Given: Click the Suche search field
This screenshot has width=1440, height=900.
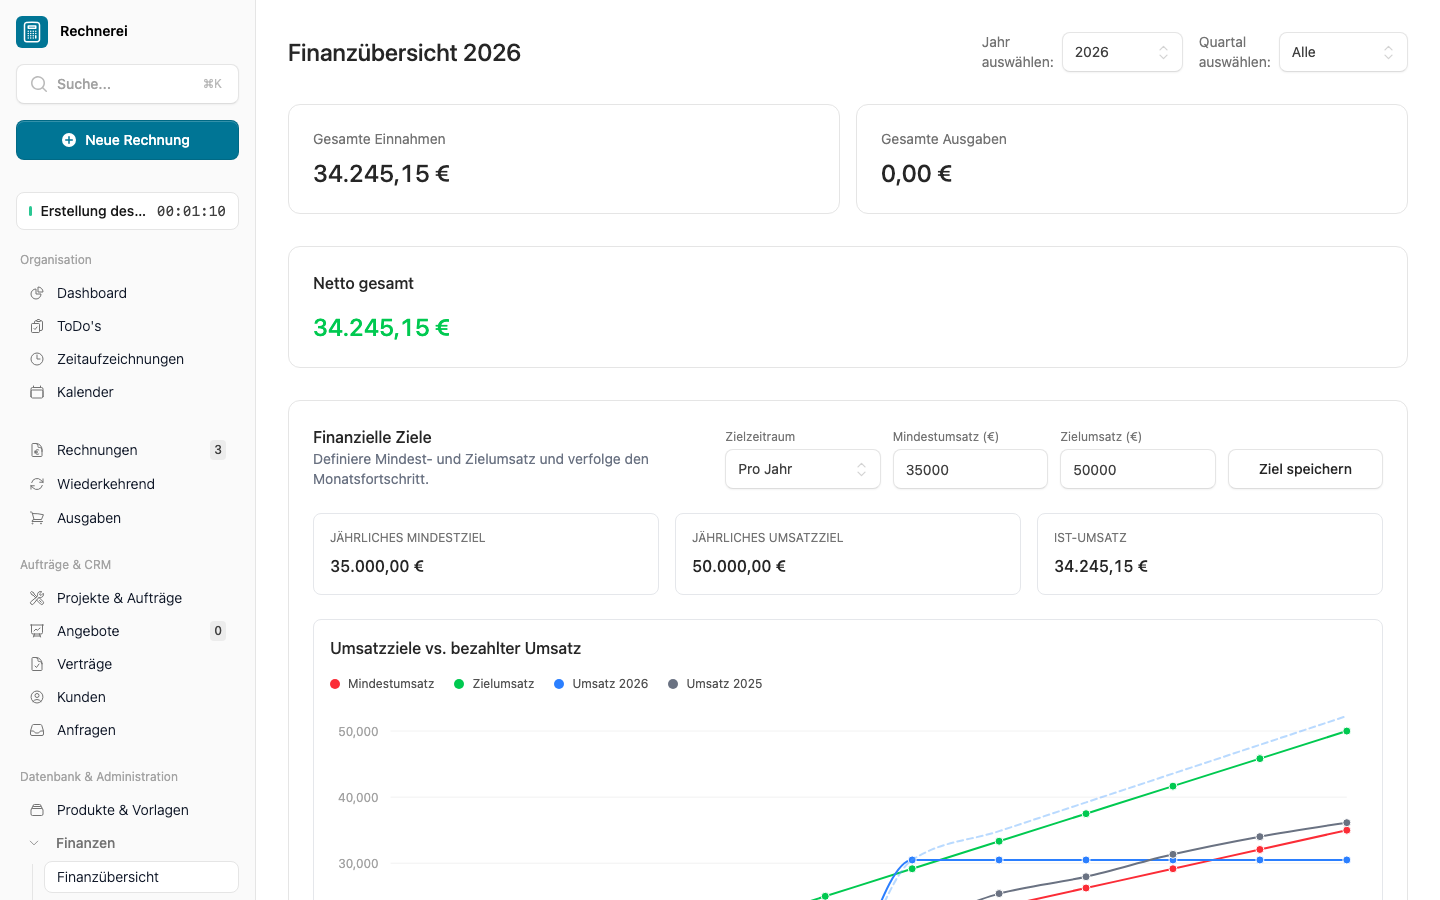Looking at the screenshot, I should click(x=127, y=84).
